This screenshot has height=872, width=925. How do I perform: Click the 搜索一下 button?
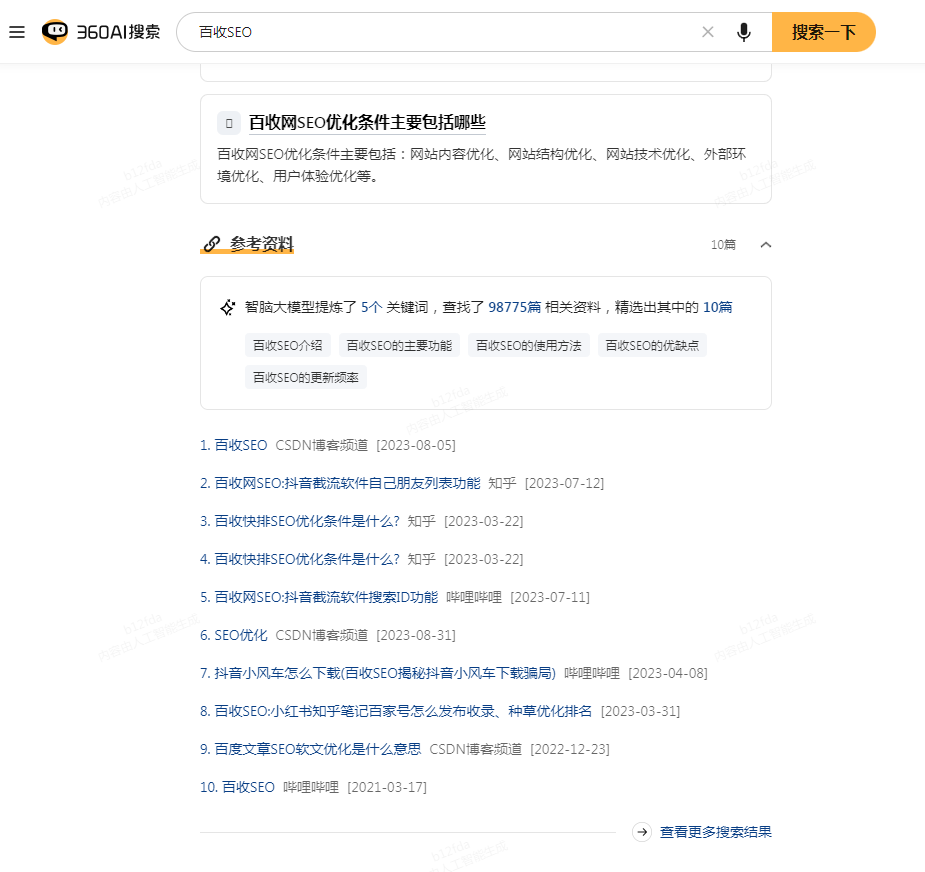click(x=824, y=32)
